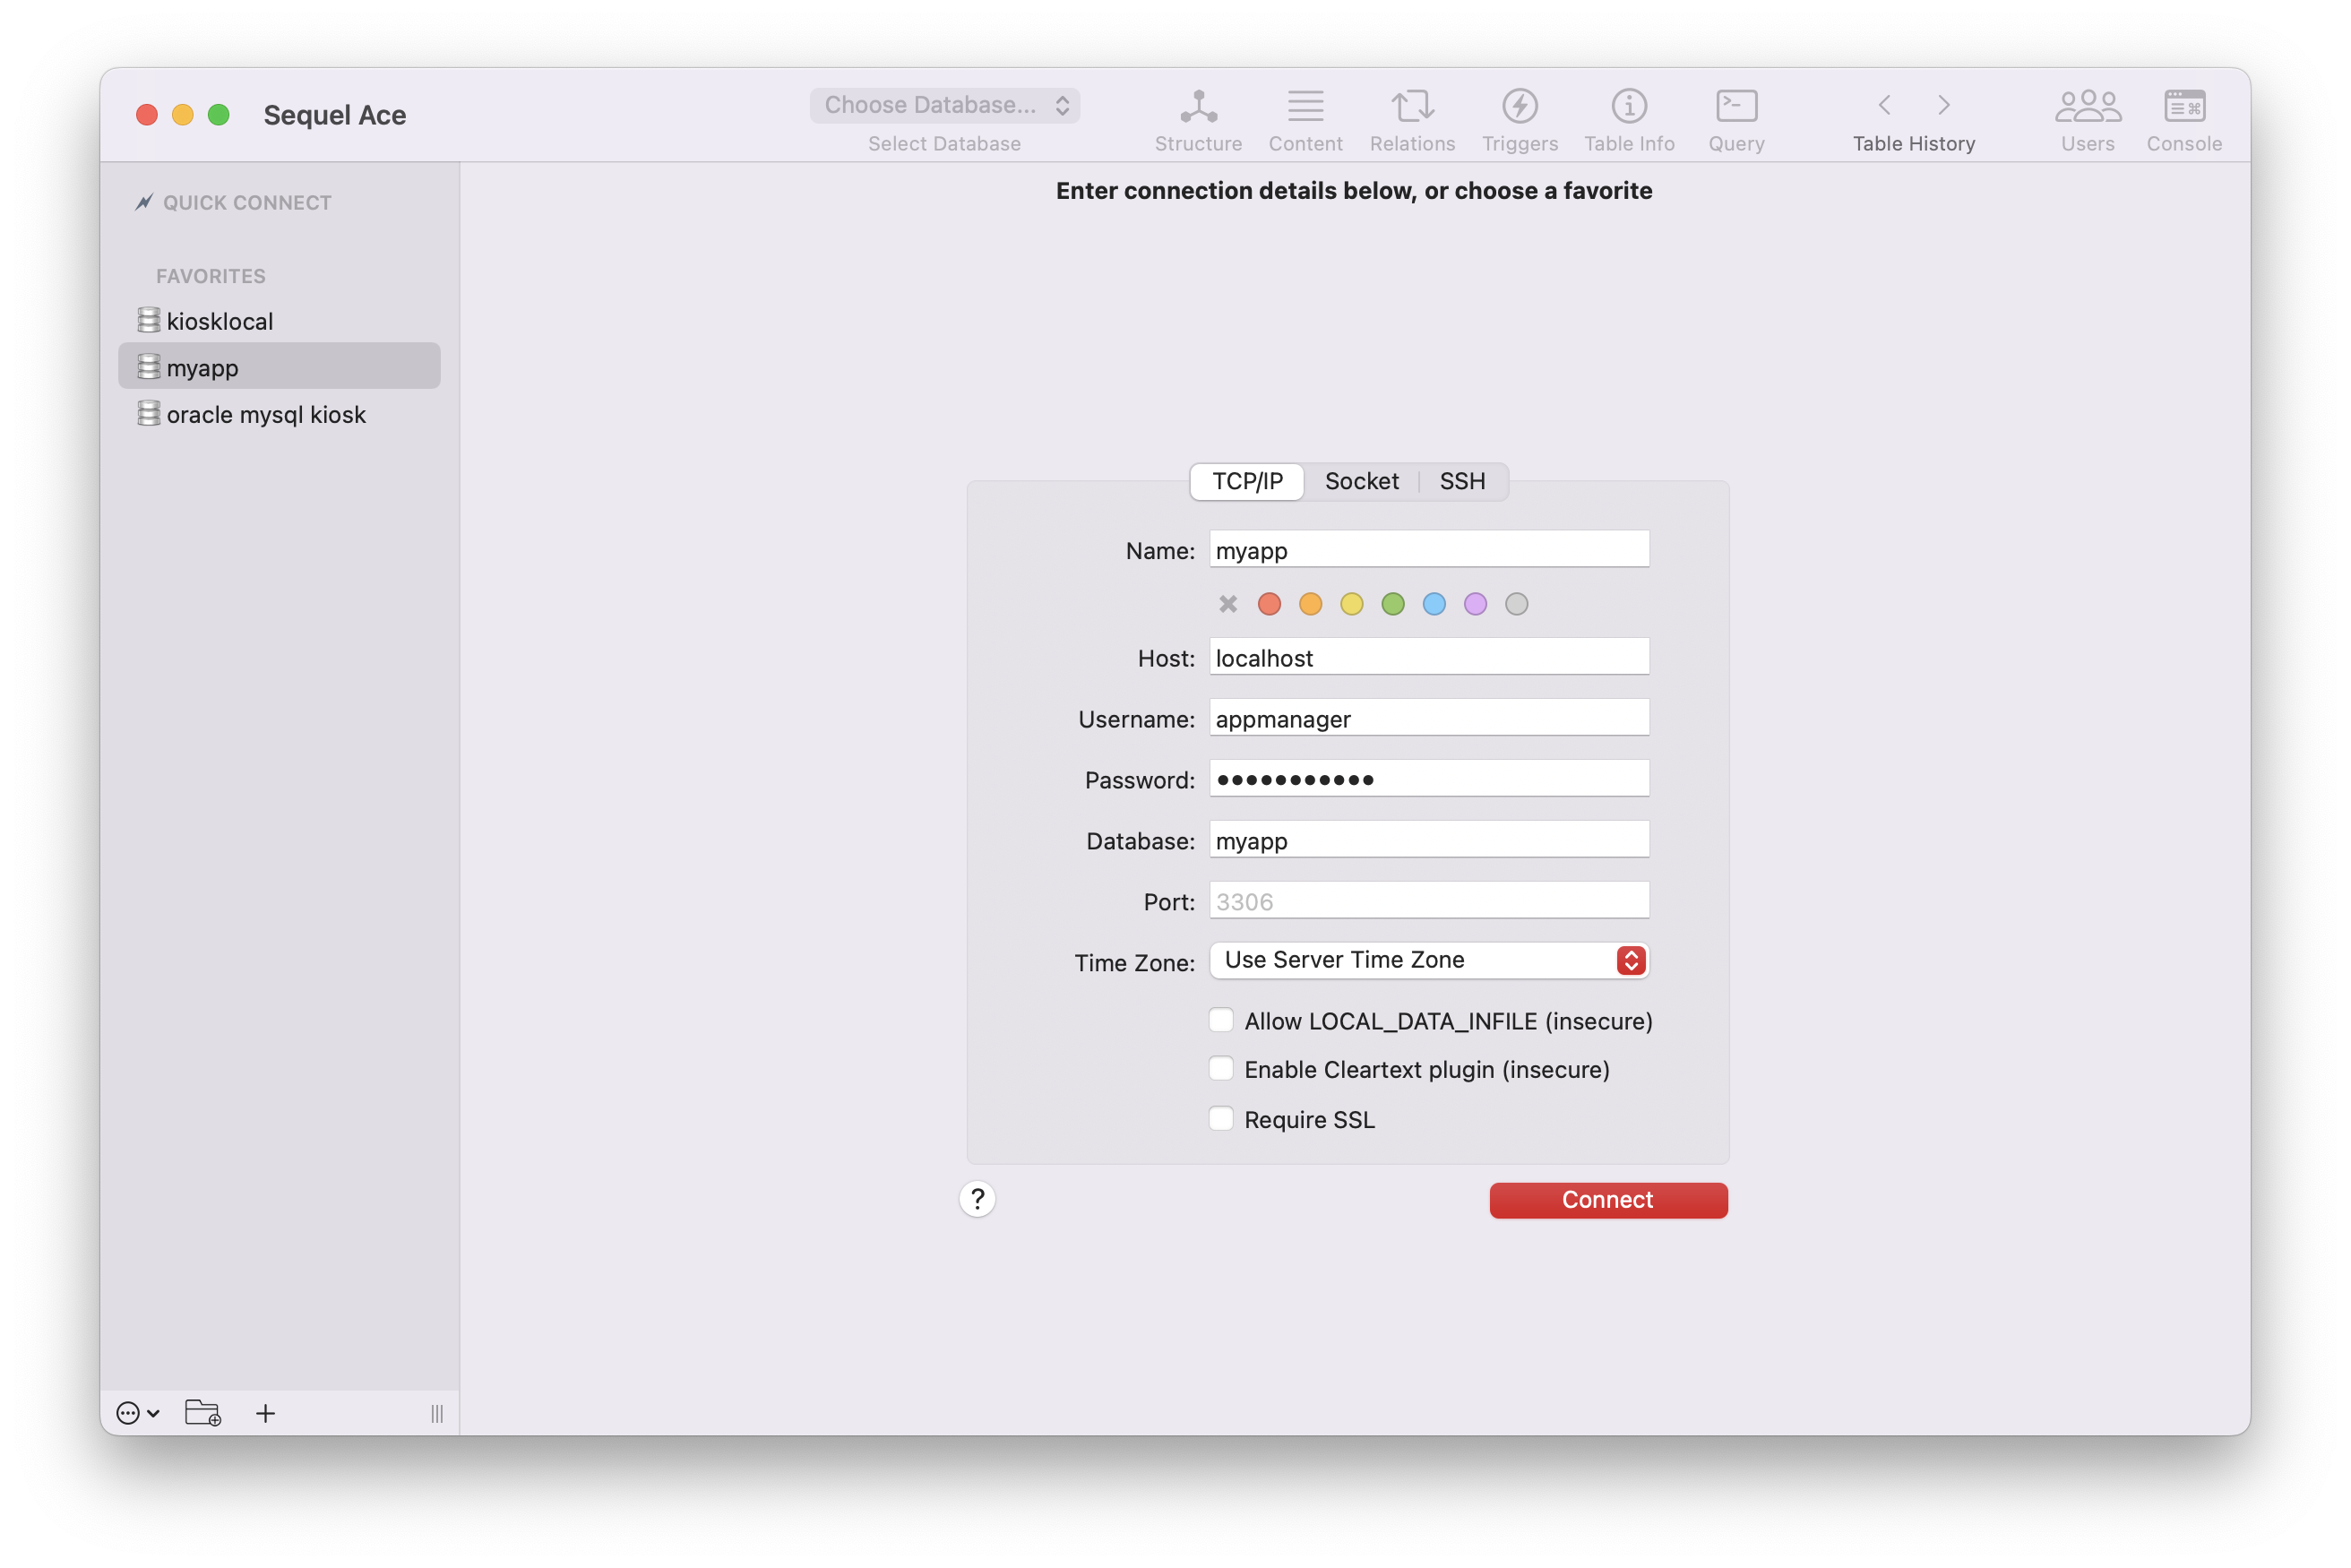Add a new favorites folder
This screenshot has height=1568, width=2351.
tap(203, 1412)
